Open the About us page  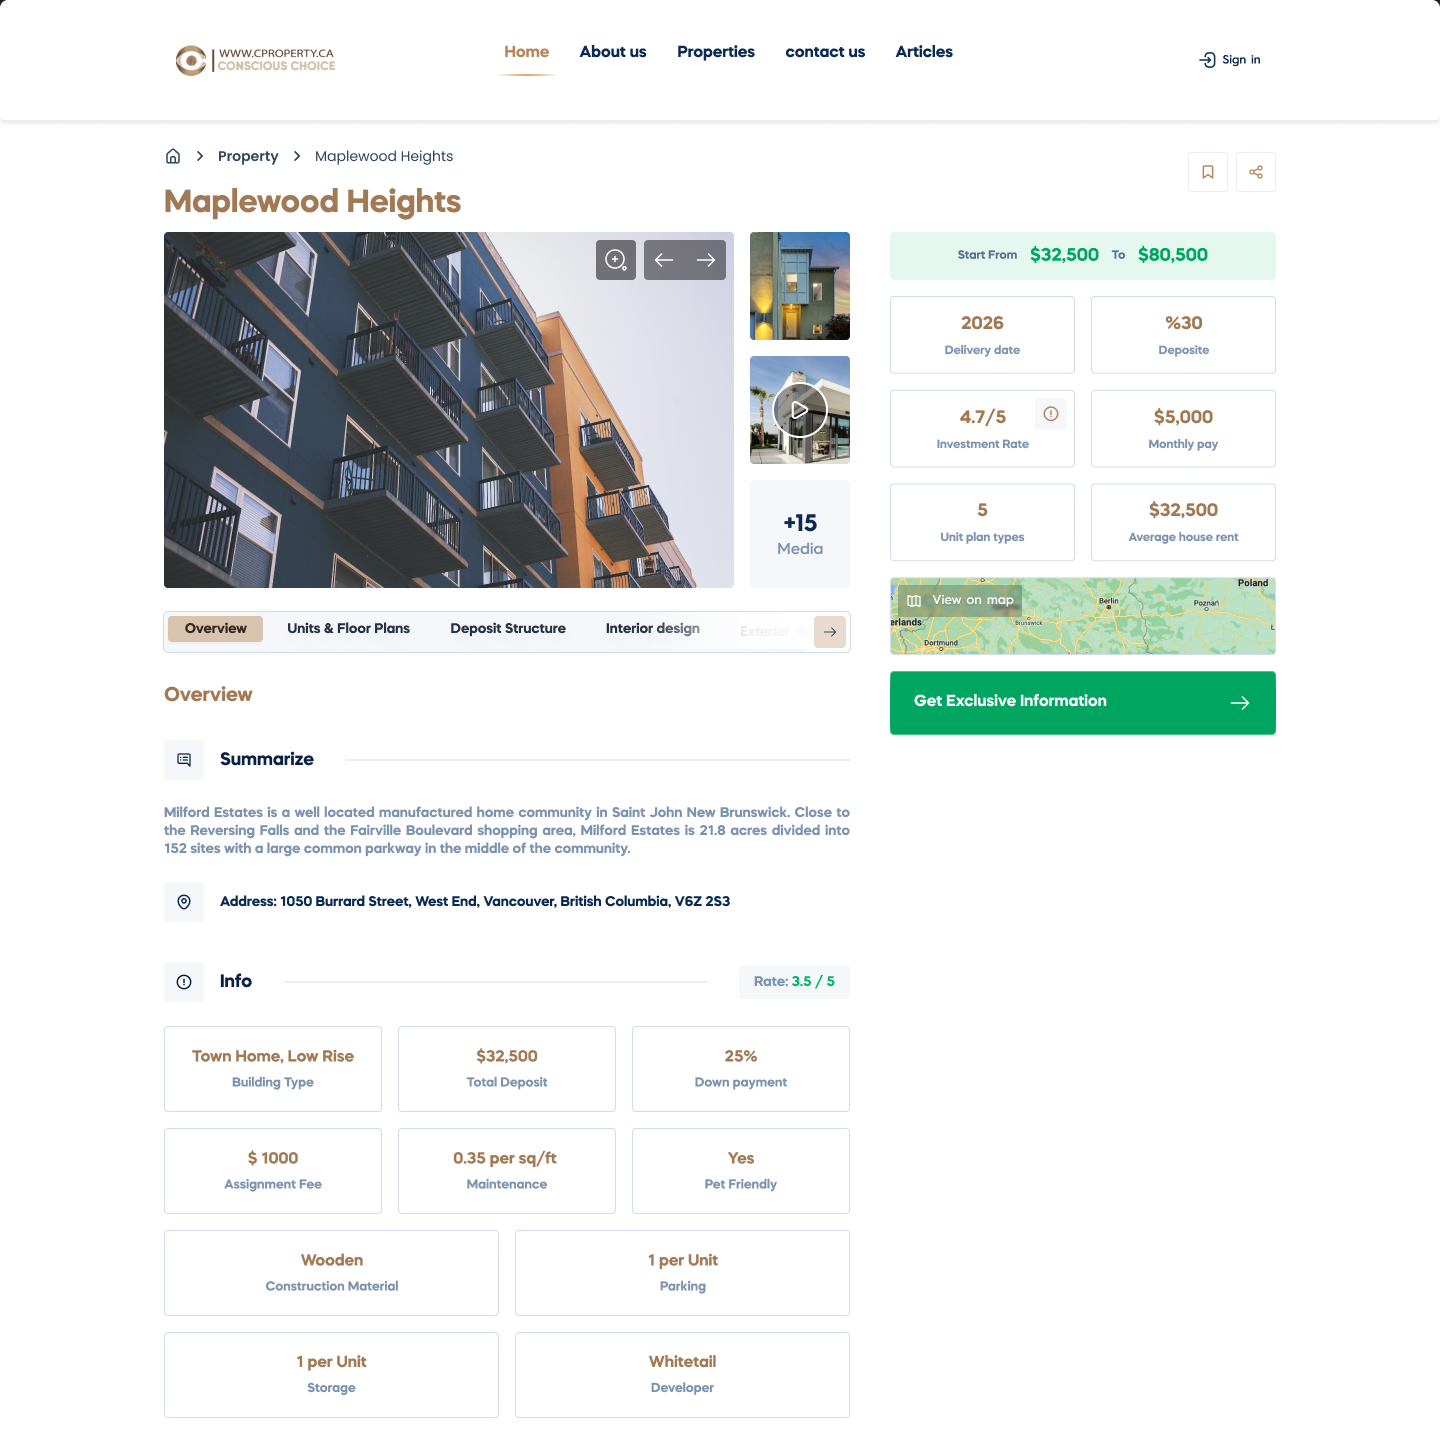[613, 52]
